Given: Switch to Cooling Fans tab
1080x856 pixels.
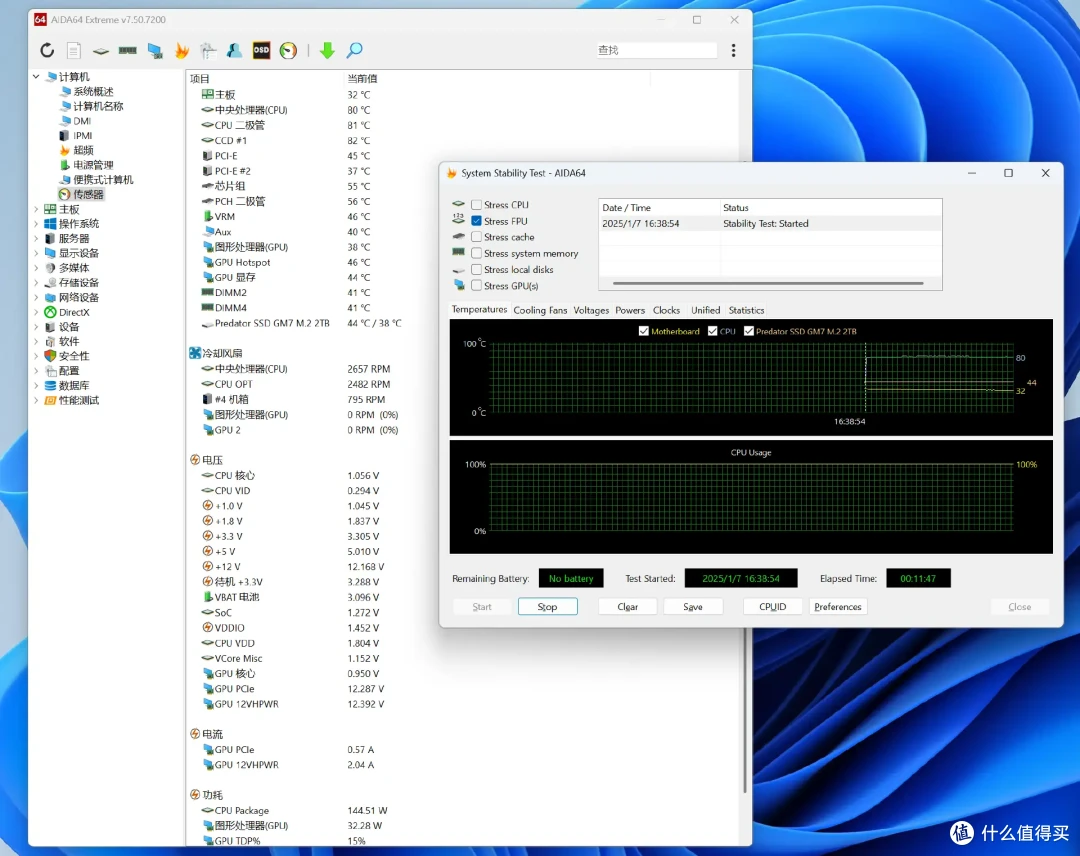Looking at the screenshot, I should pyautogui.click(x=540, y=311).
